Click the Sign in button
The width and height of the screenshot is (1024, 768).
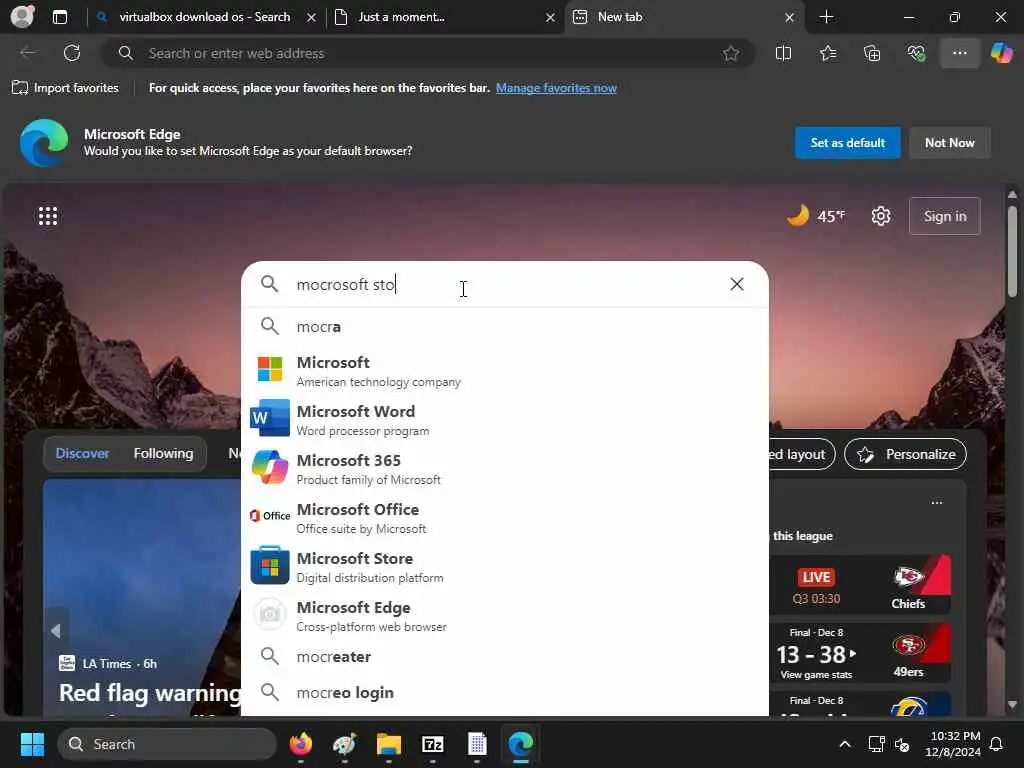pyautogui.click(x=944, y=216)
